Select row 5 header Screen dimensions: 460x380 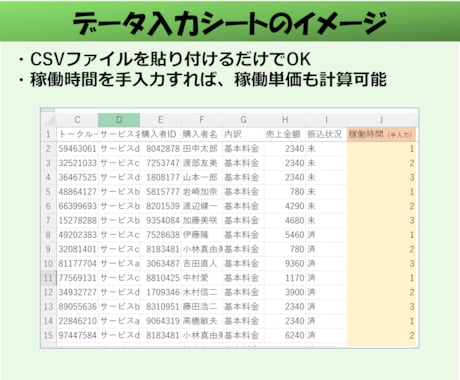[49, 192]
